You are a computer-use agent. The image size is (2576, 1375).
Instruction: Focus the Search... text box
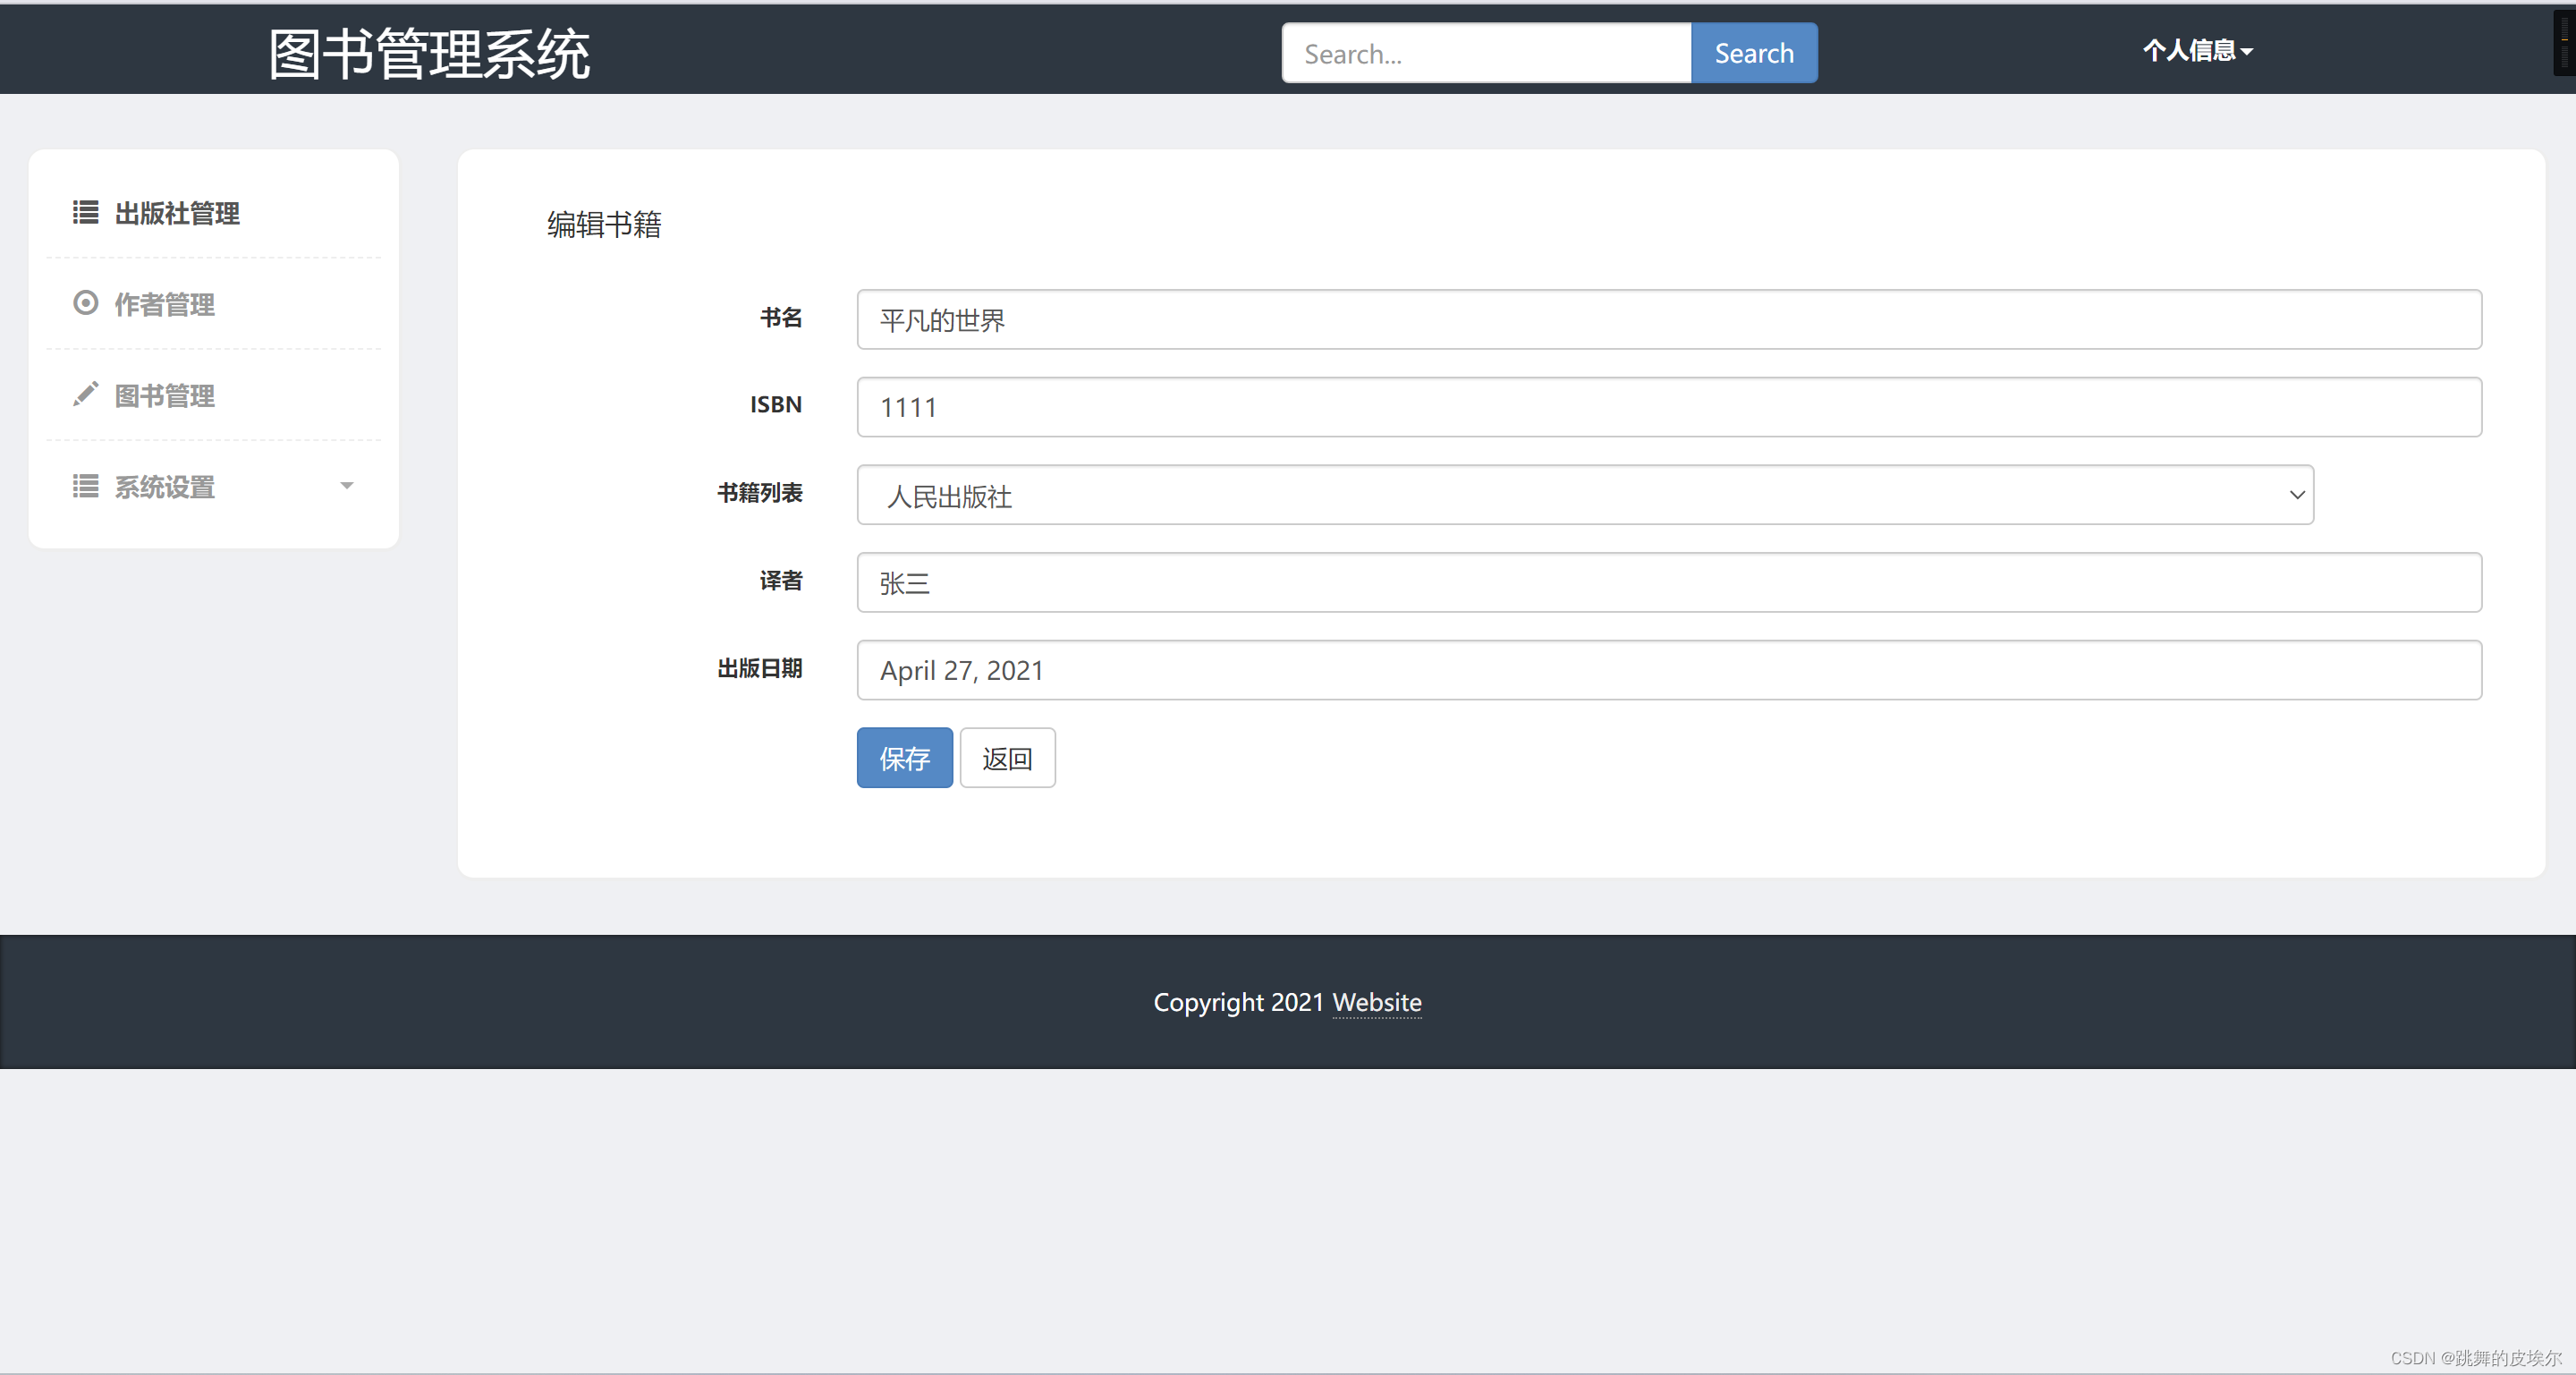click(x=1486, y=54)
